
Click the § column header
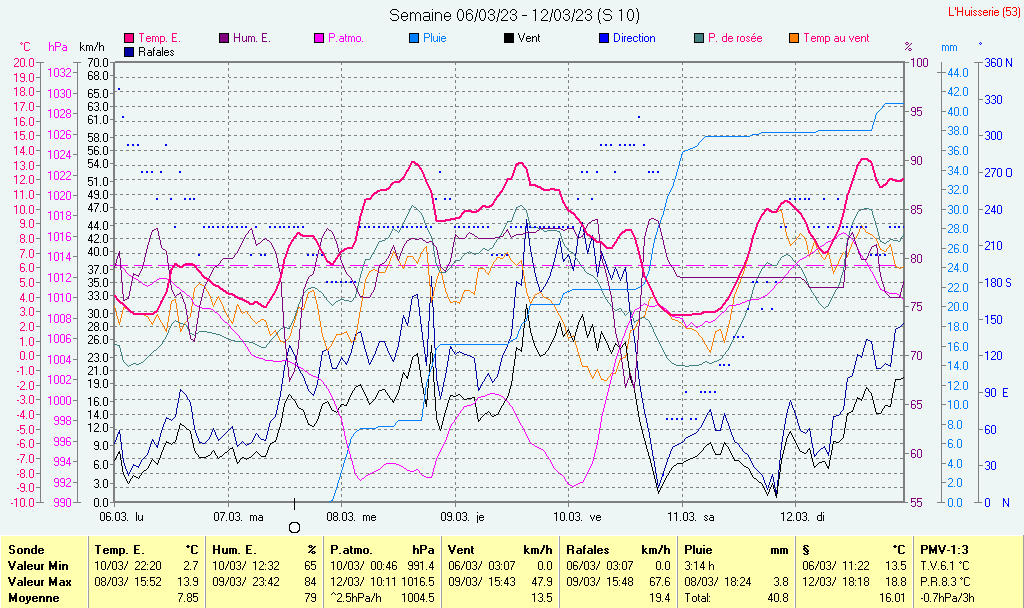[807, 550]
